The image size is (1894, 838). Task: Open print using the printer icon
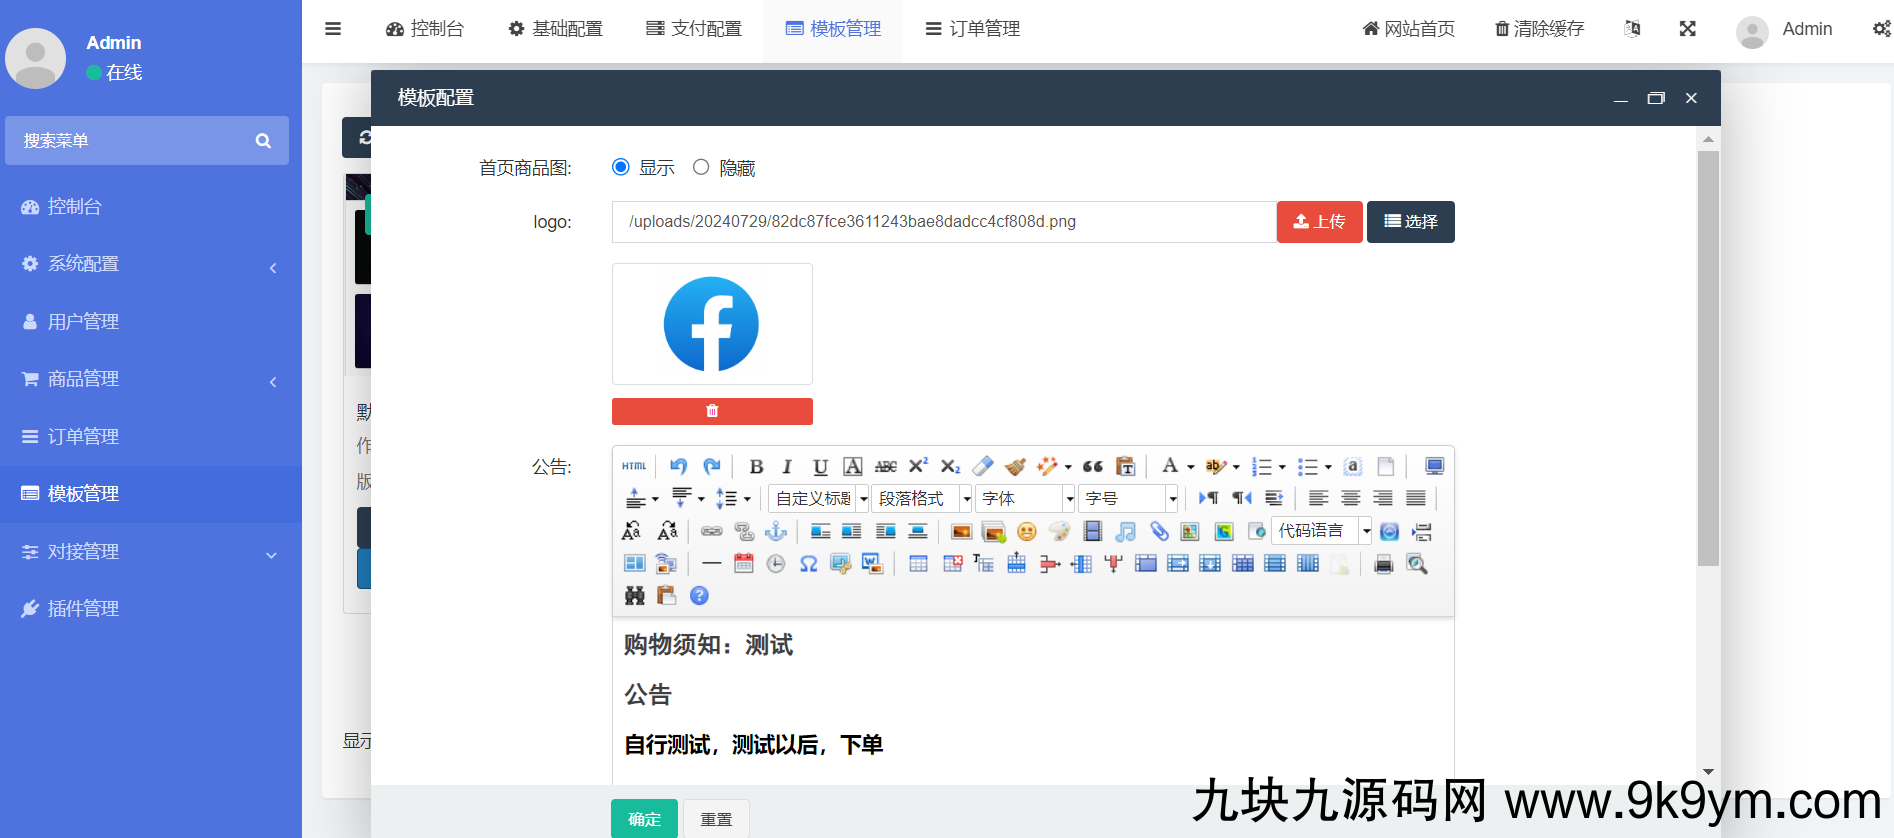pyautogui.click(x=1383, y=564)
